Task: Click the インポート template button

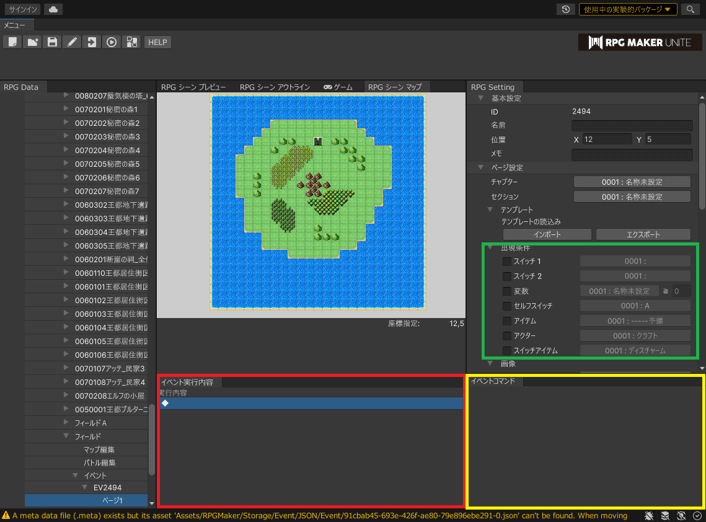Action: coord(546,234)
